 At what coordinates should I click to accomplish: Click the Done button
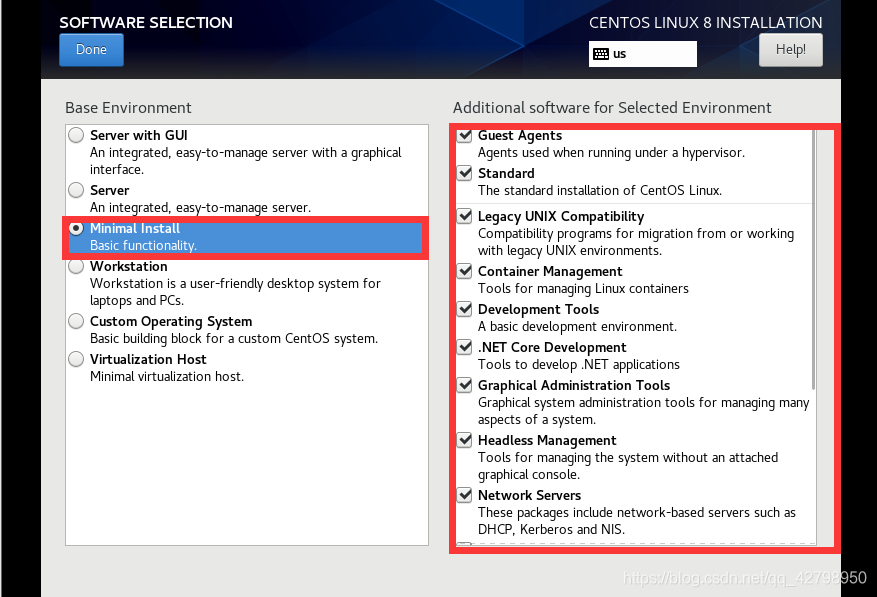[91, 50]
